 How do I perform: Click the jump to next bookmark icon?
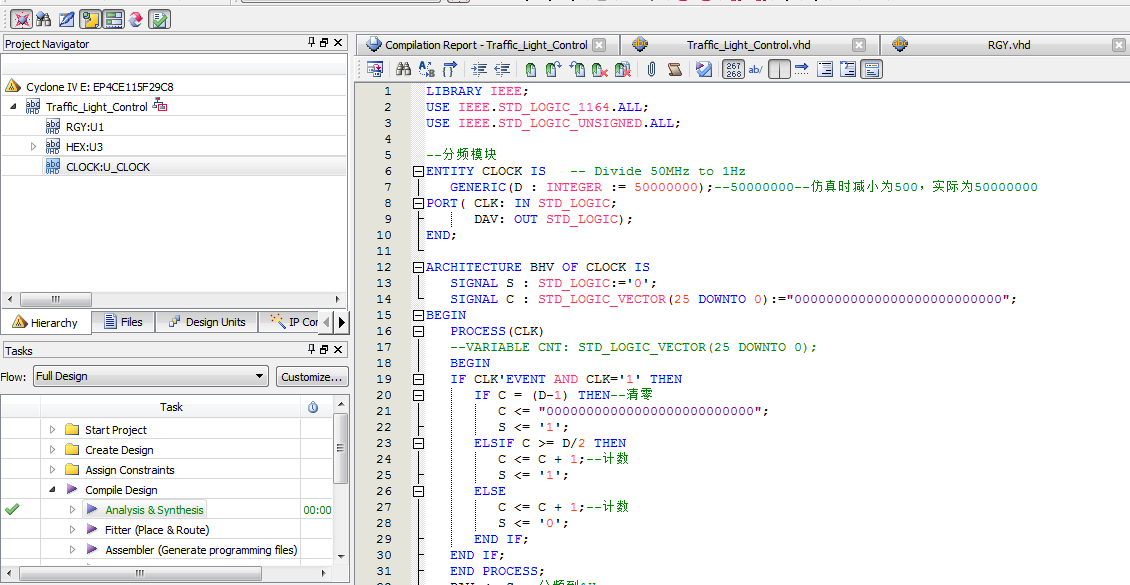553,69
